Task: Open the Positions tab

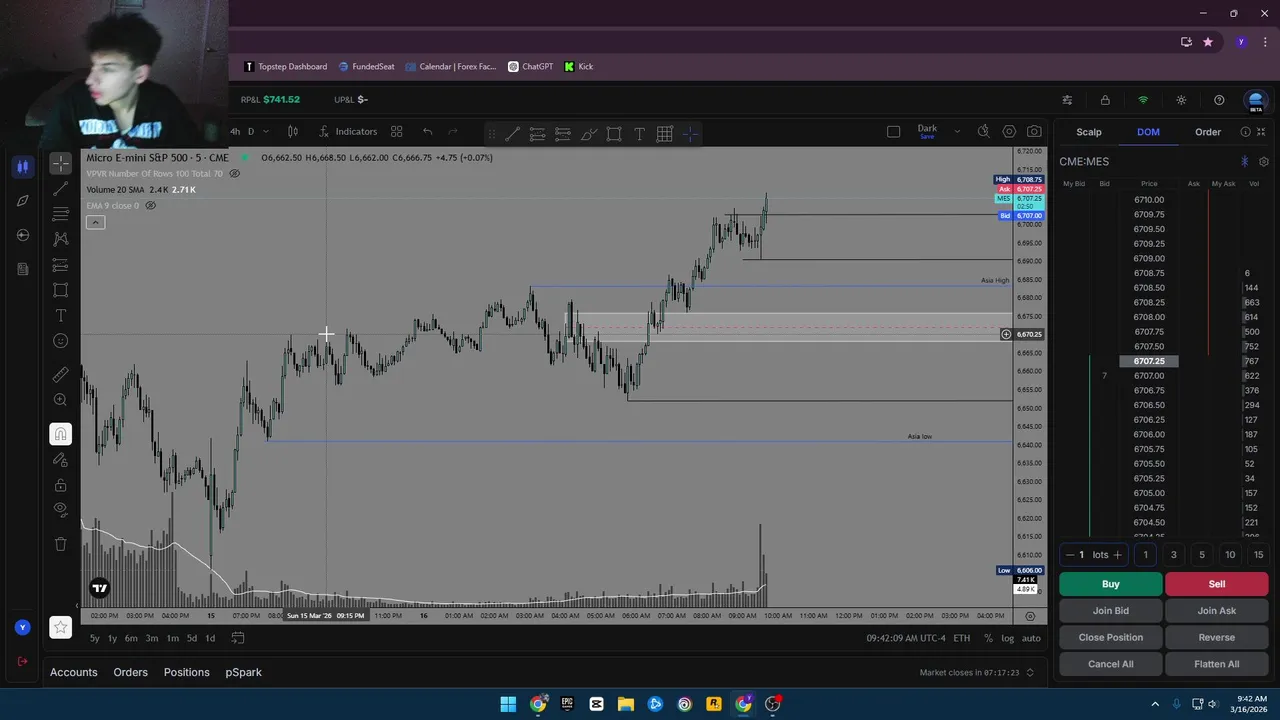Action: point(187,672)
